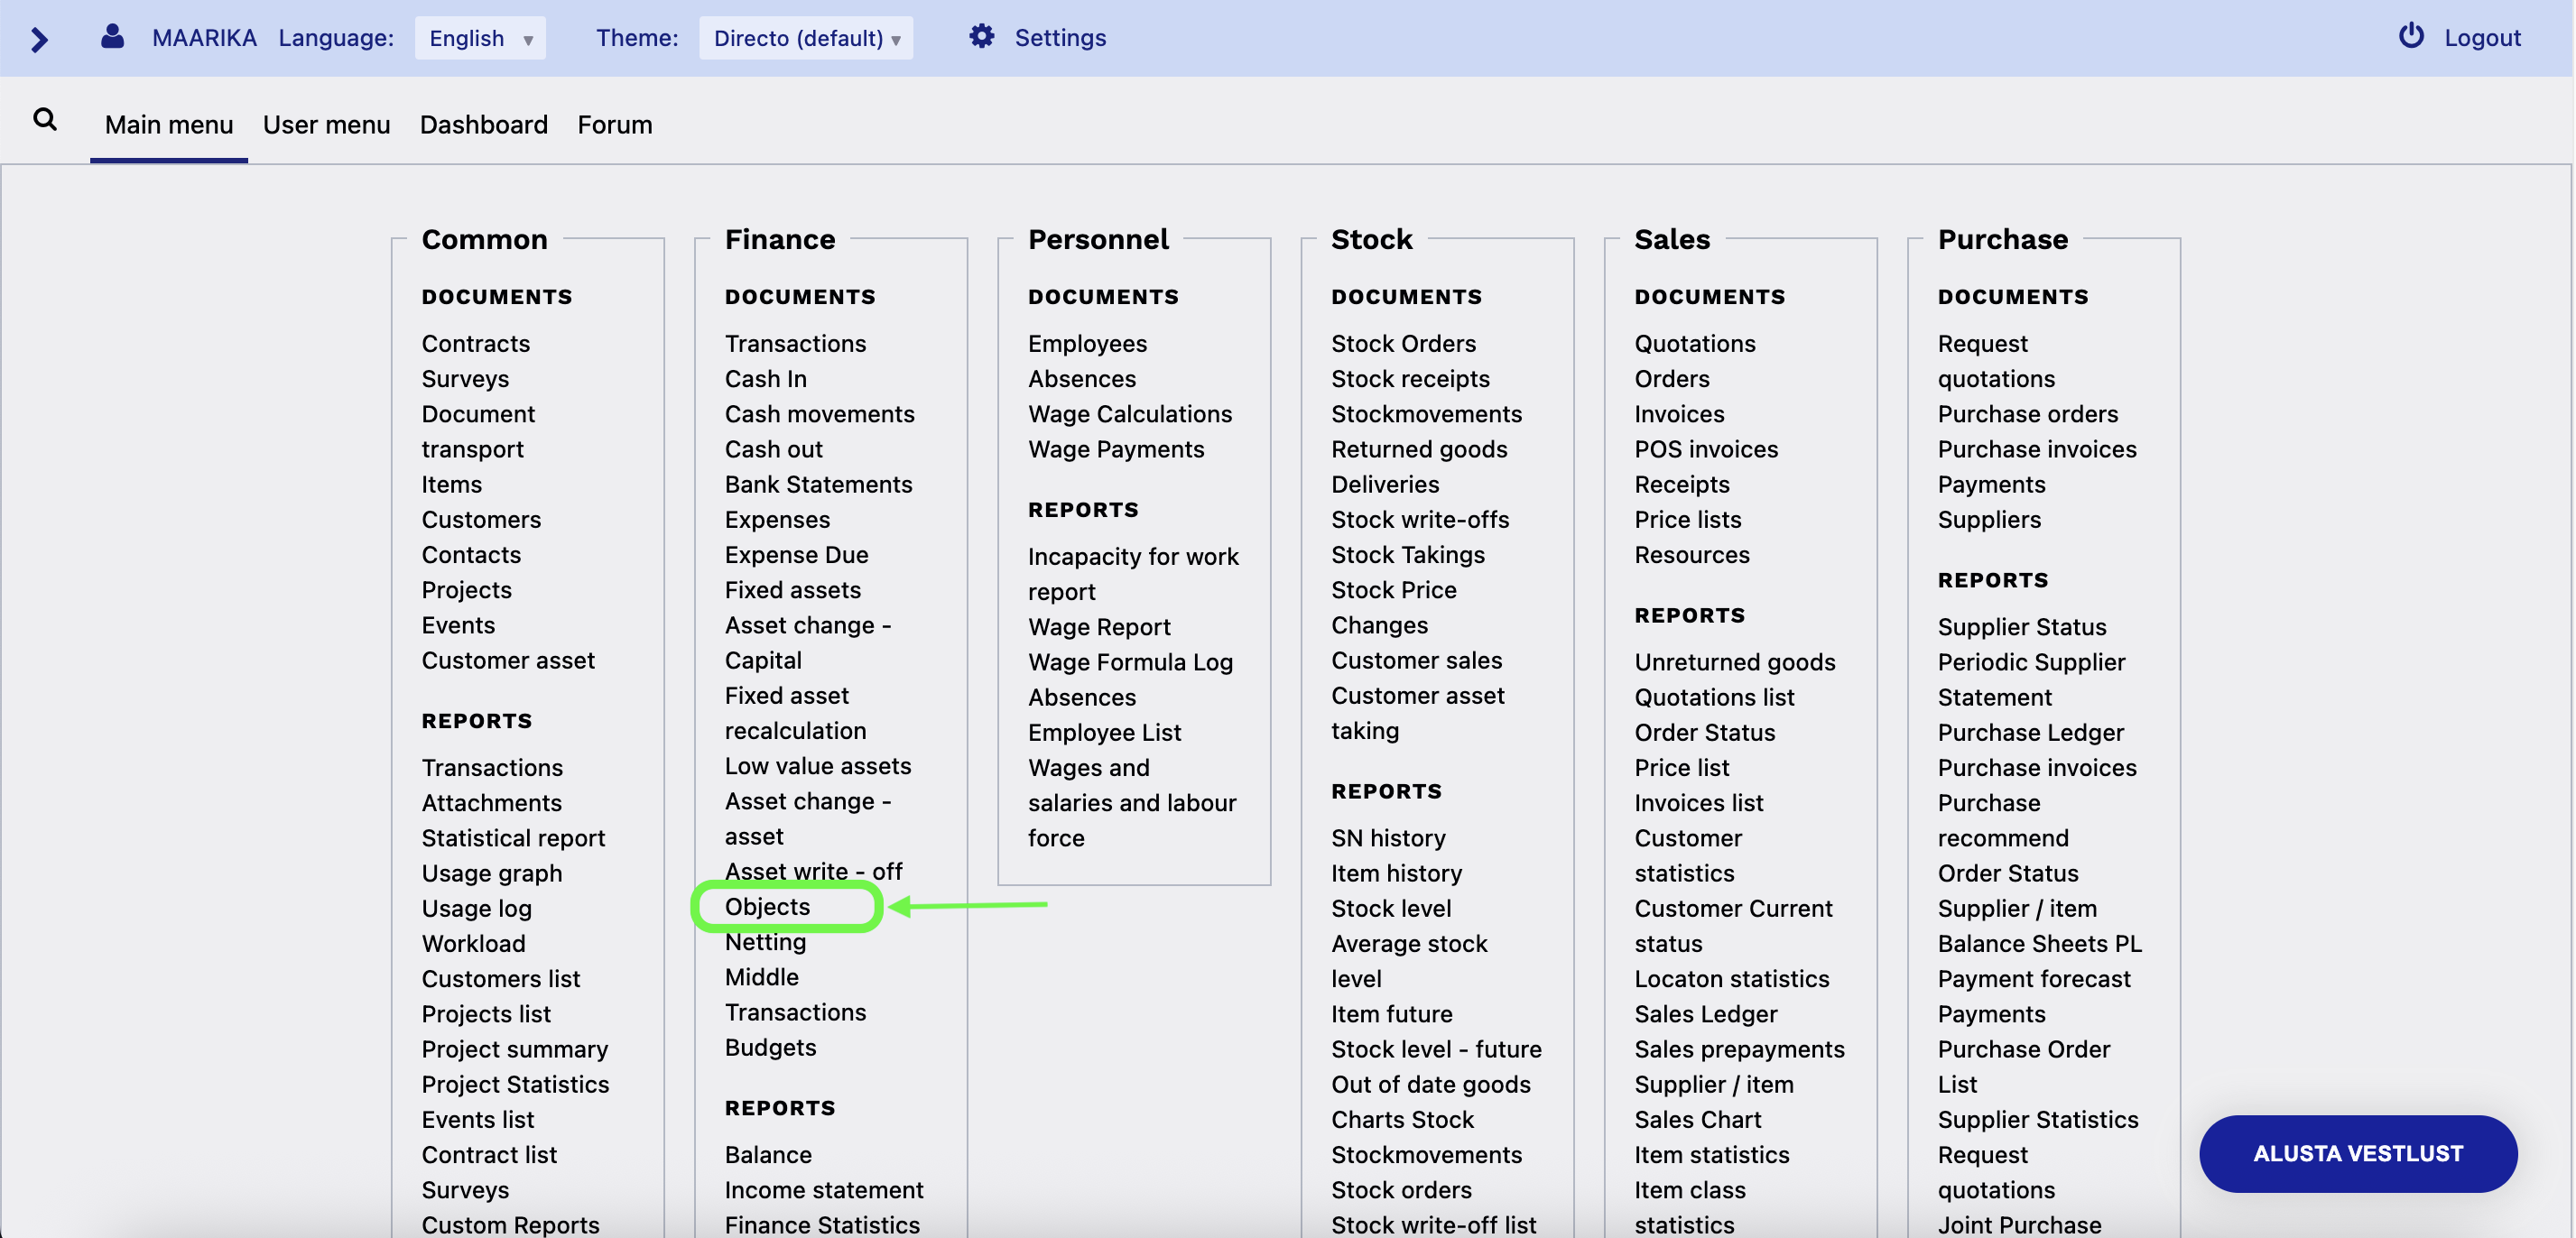Open Bank Statements in Finance
Image resolution: width=2576 pixels, height=1238 pixels.
tap(818, 484)
